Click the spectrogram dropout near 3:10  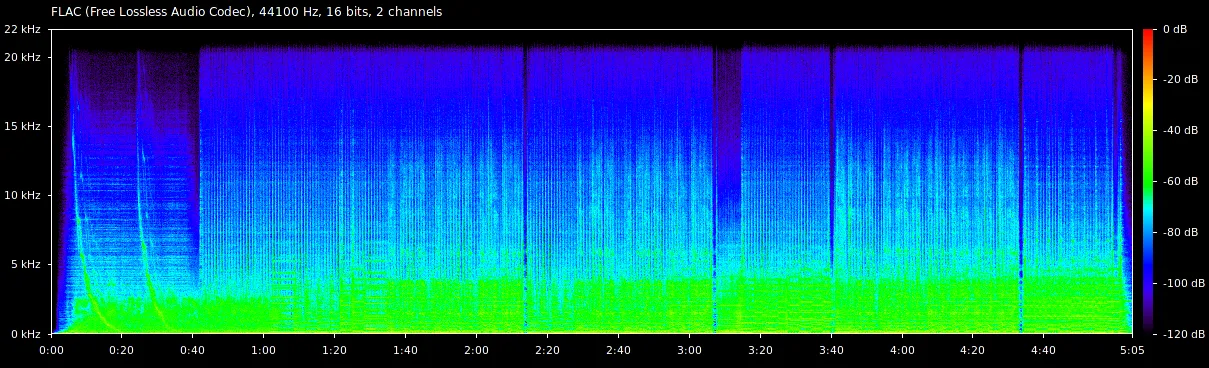tap(728, 140)
